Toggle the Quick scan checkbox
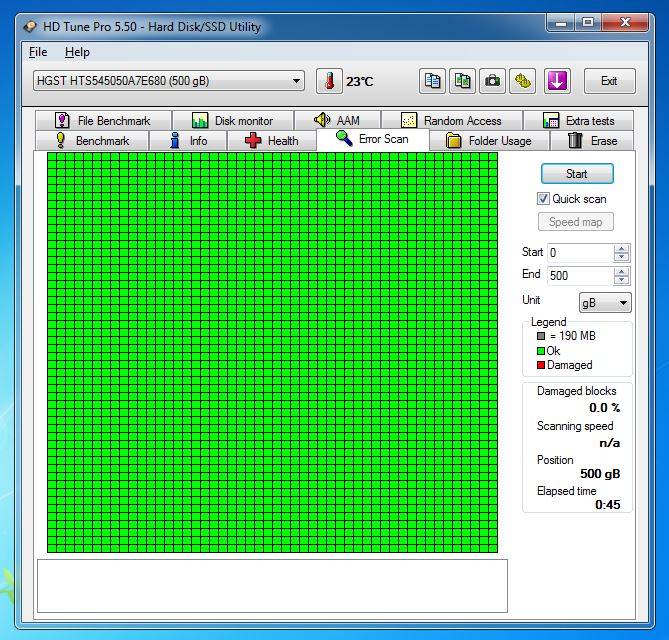The height and width of the screenshot is (640, 669). click(543, 199)
